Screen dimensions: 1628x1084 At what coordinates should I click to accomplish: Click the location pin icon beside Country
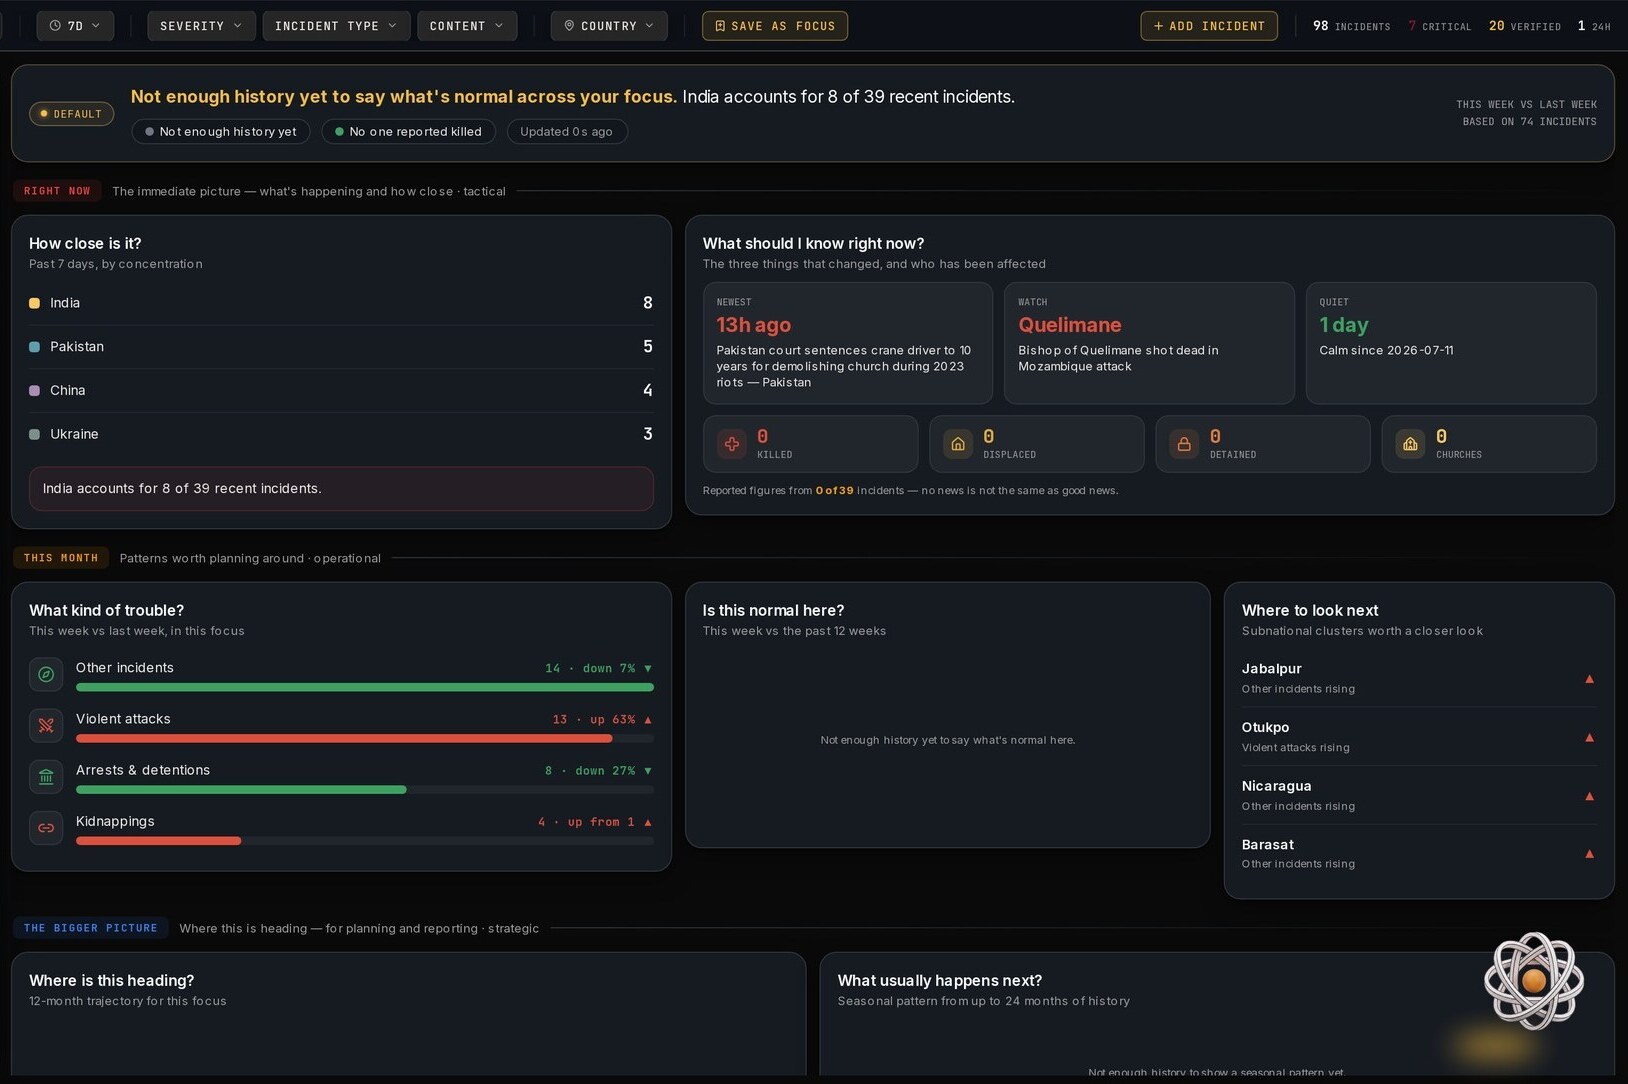[569, 26]
